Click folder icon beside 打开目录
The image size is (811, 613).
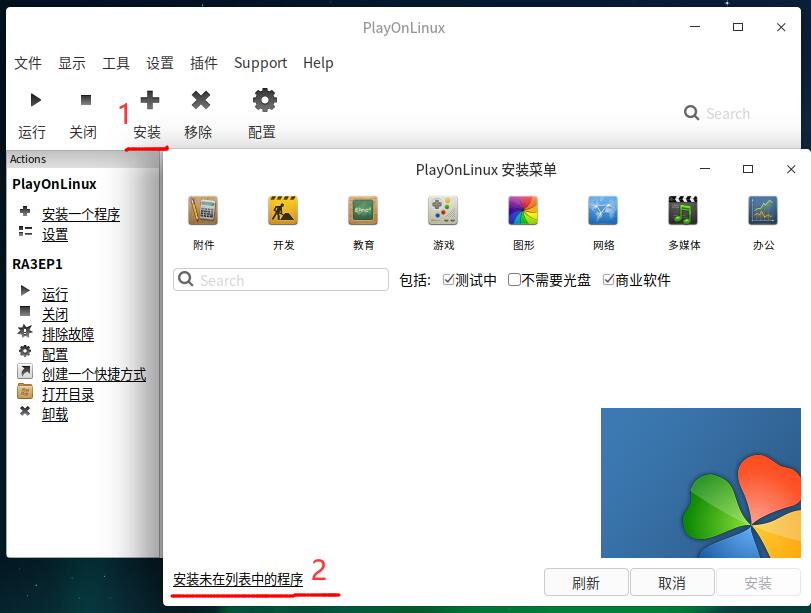click(x=25, y=392)
